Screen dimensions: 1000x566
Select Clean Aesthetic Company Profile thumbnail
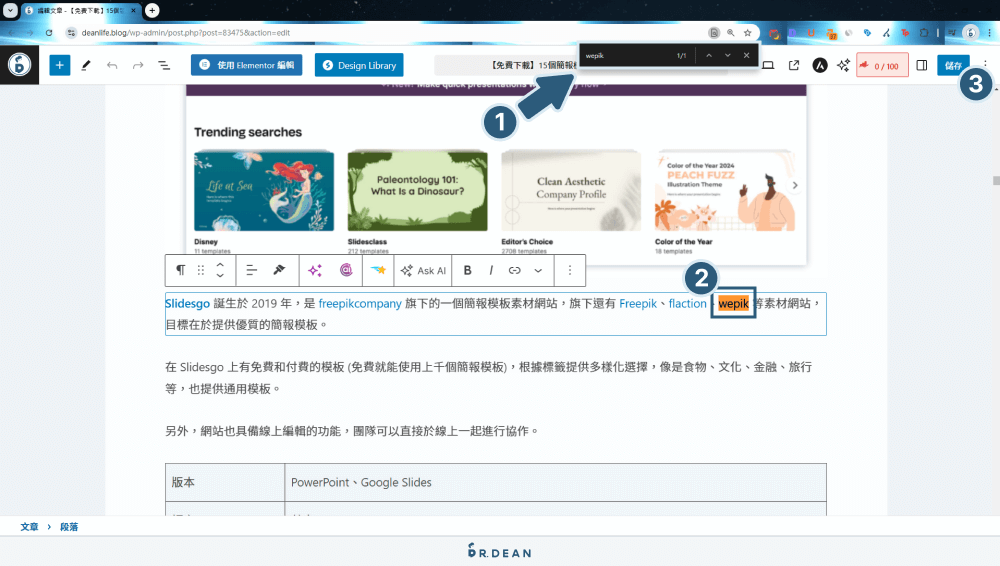(571, 191)
